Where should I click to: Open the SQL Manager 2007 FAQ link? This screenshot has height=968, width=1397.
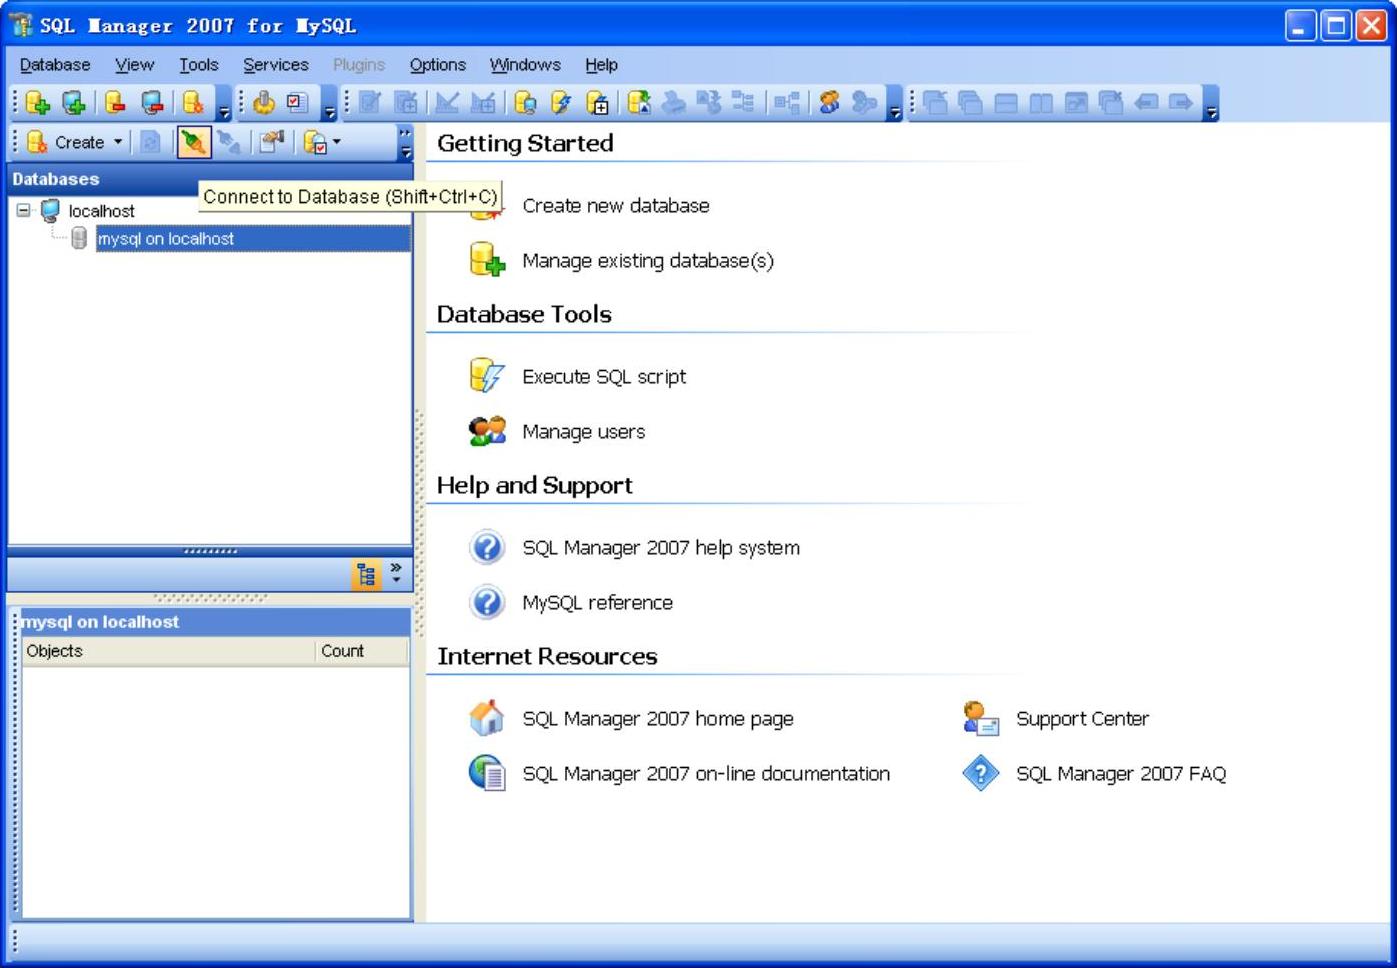(1121, 773)
